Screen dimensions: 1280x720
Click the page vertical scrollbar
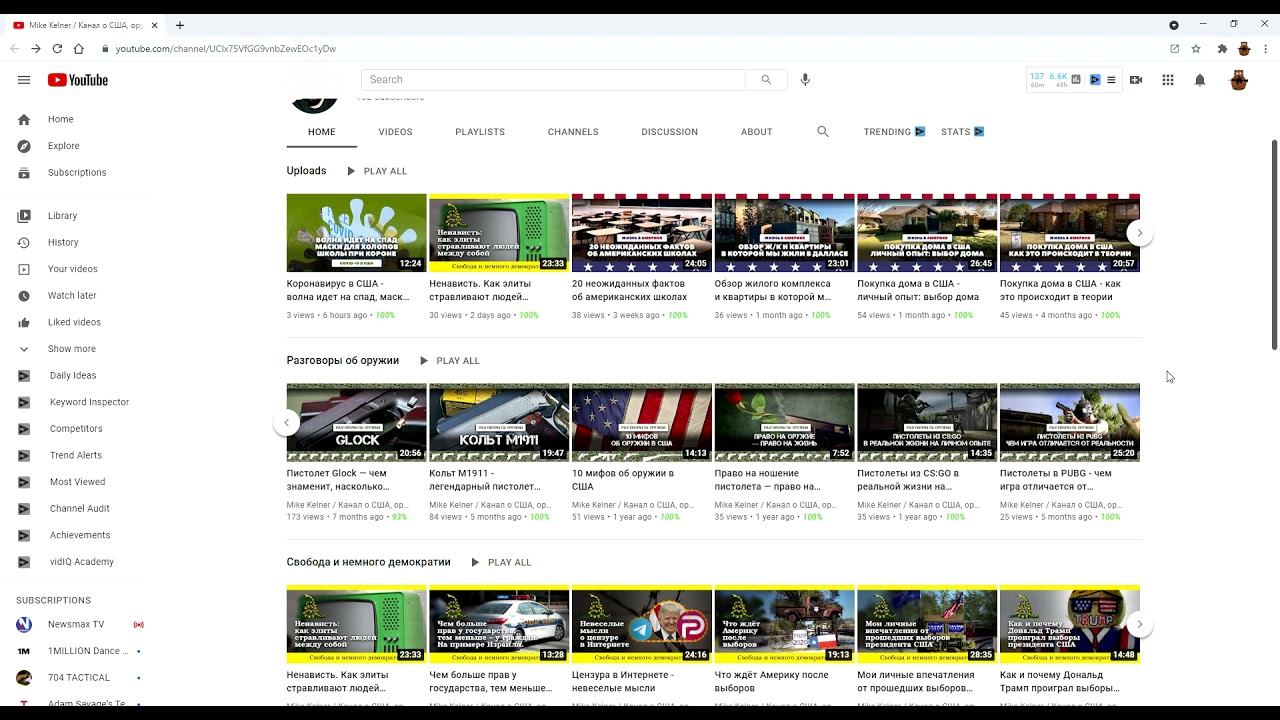1274,245
